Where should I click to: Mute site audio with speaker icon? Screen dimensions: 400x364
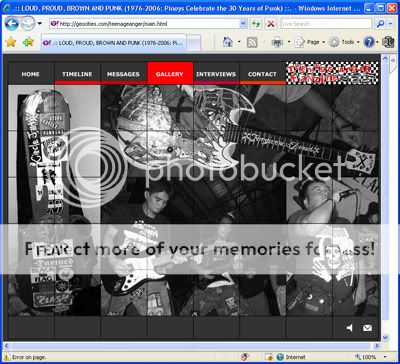(349, 328)
